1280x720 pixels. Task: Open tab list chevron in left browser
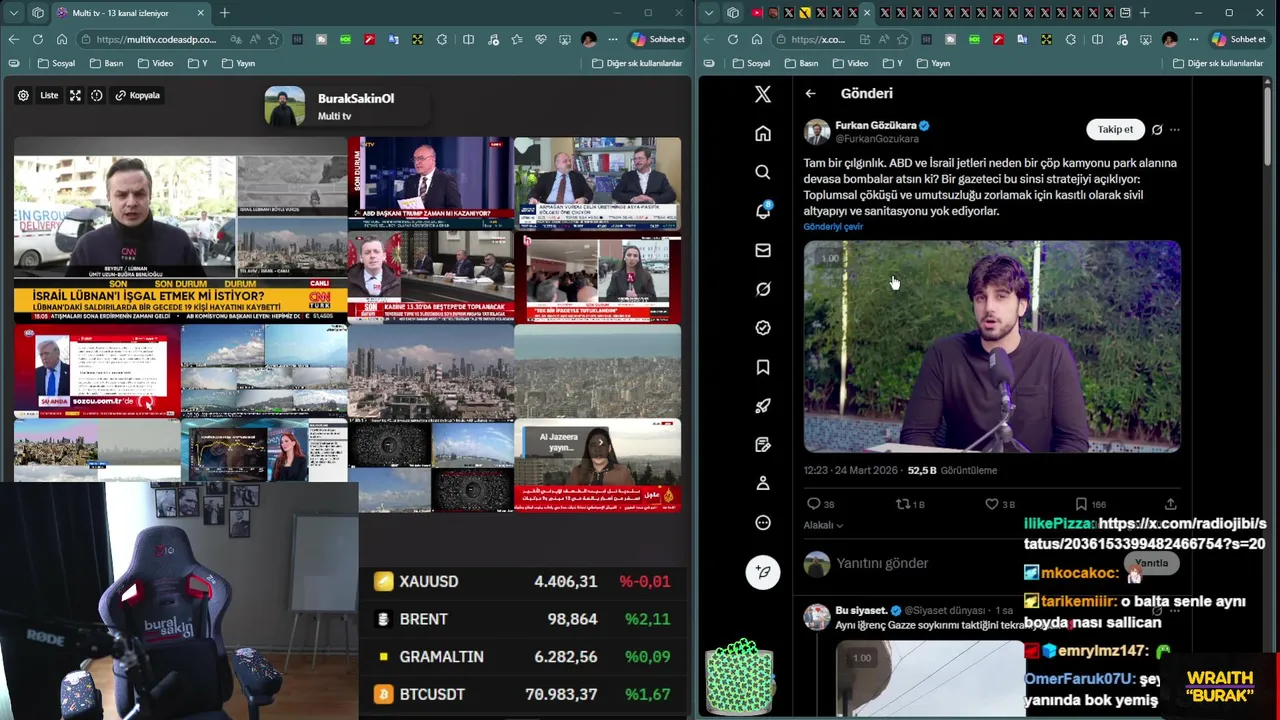[x=13, y=13]
